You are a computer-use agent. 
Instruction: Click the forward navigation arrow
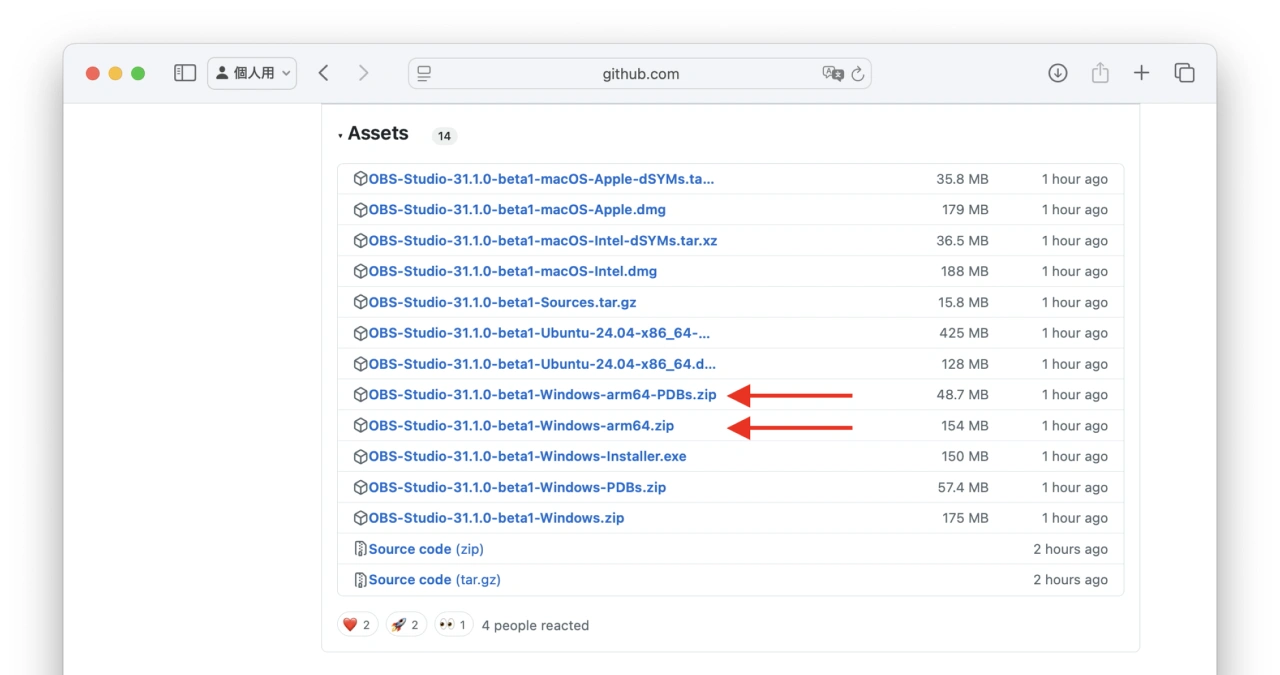coord(363,73)
